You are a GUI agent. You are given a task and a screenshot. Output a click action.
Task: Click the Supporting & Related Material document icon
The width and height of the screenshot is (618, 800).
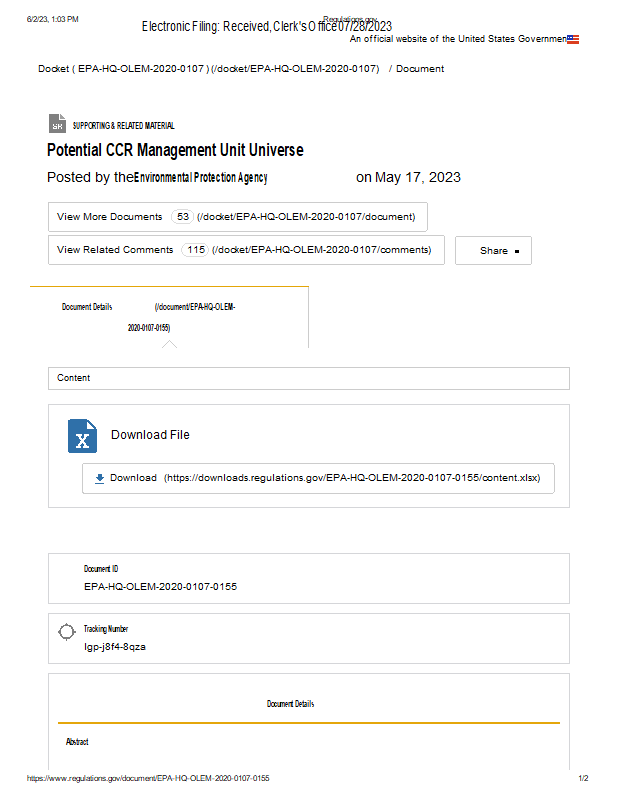coord(57,124)
